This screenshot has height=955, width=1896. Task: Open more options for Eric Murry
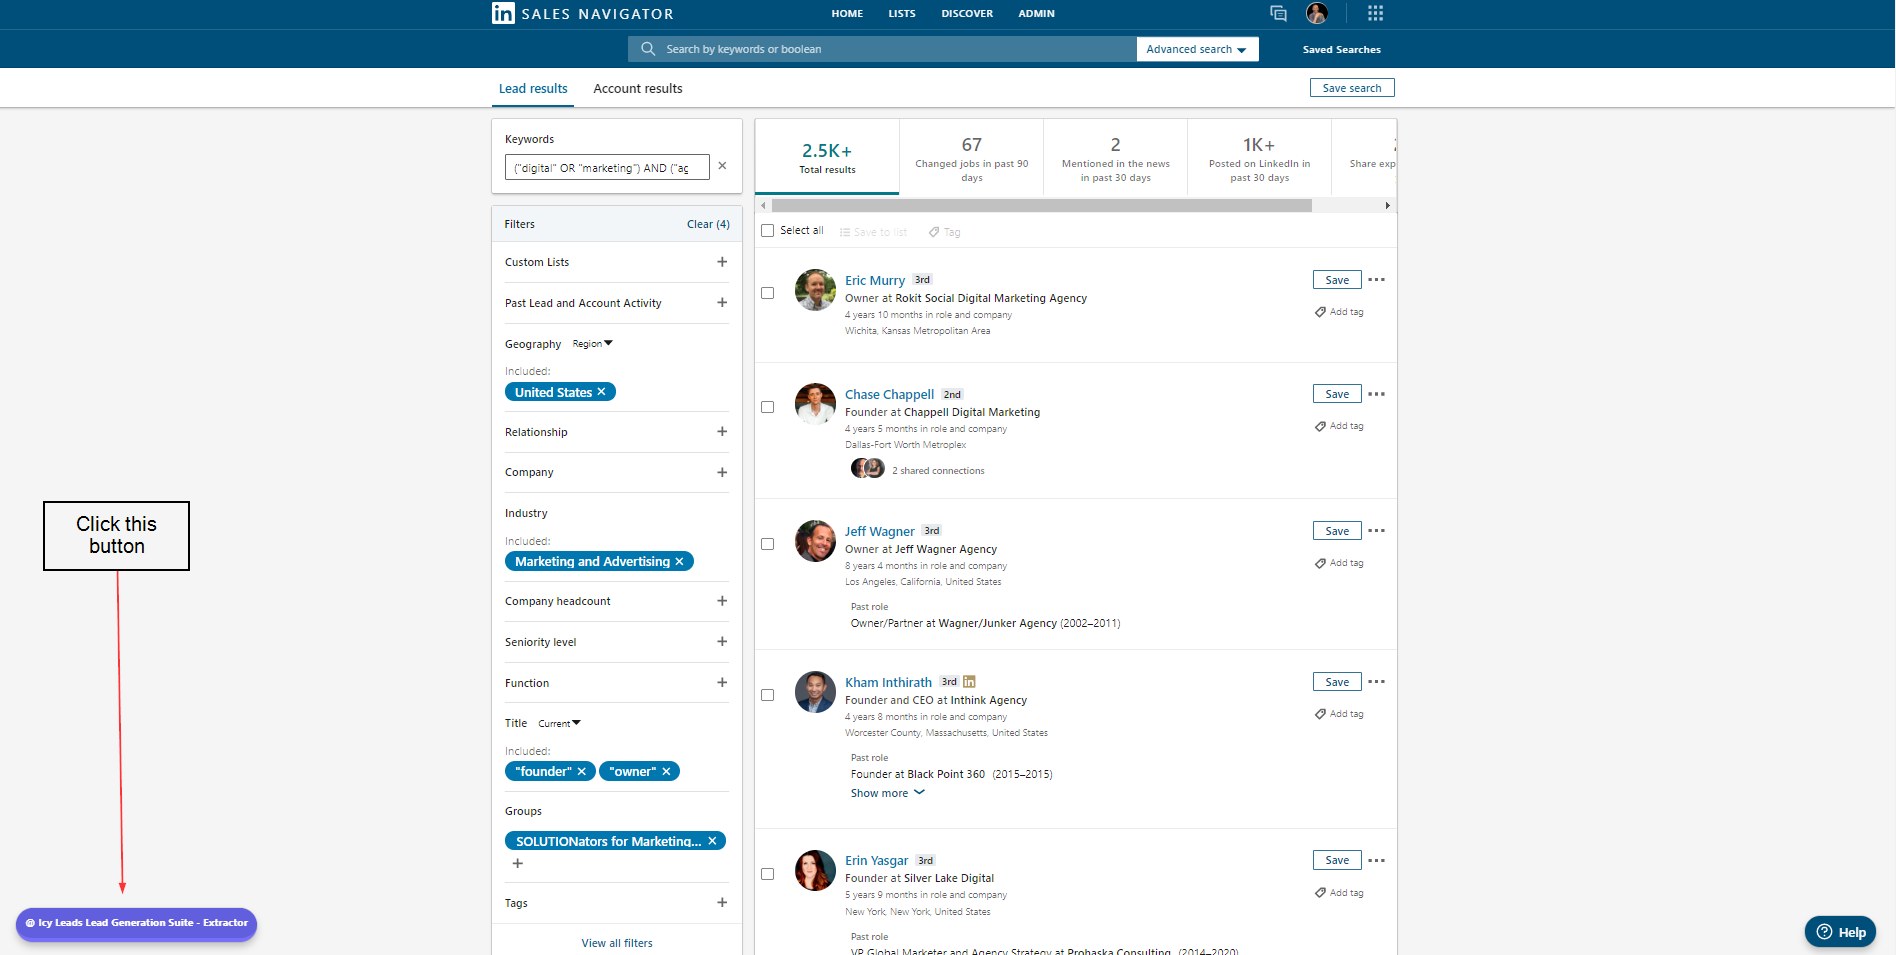click(1376, 280)
